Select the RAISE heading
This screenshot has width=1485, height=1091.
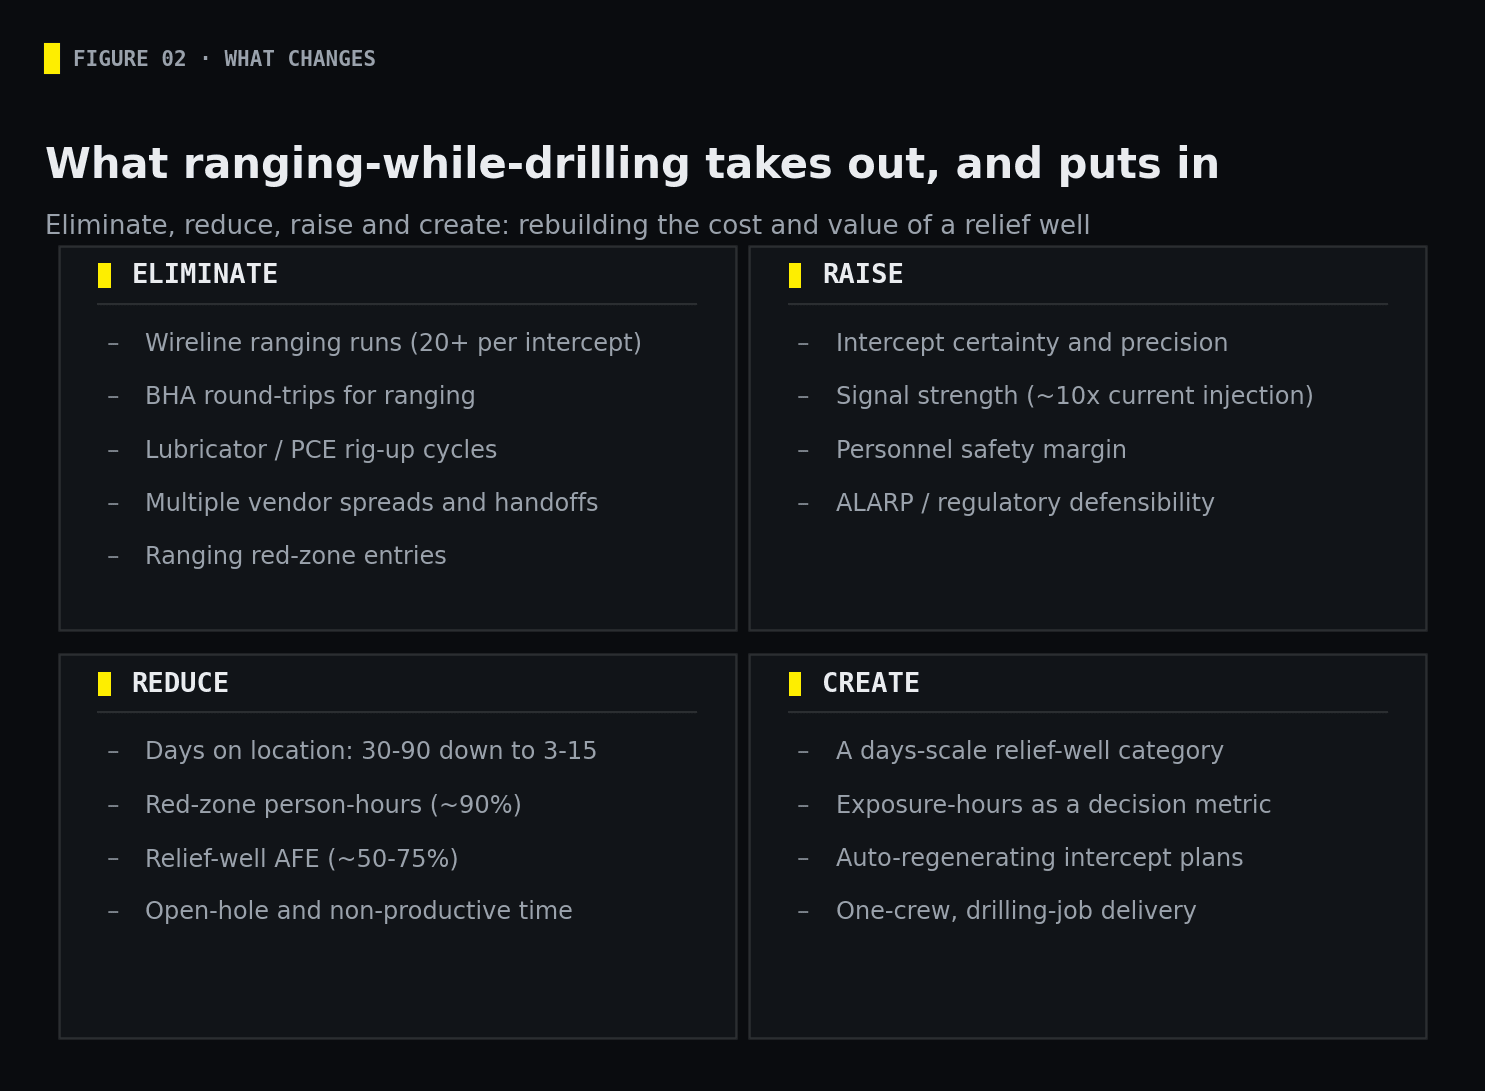863,275
